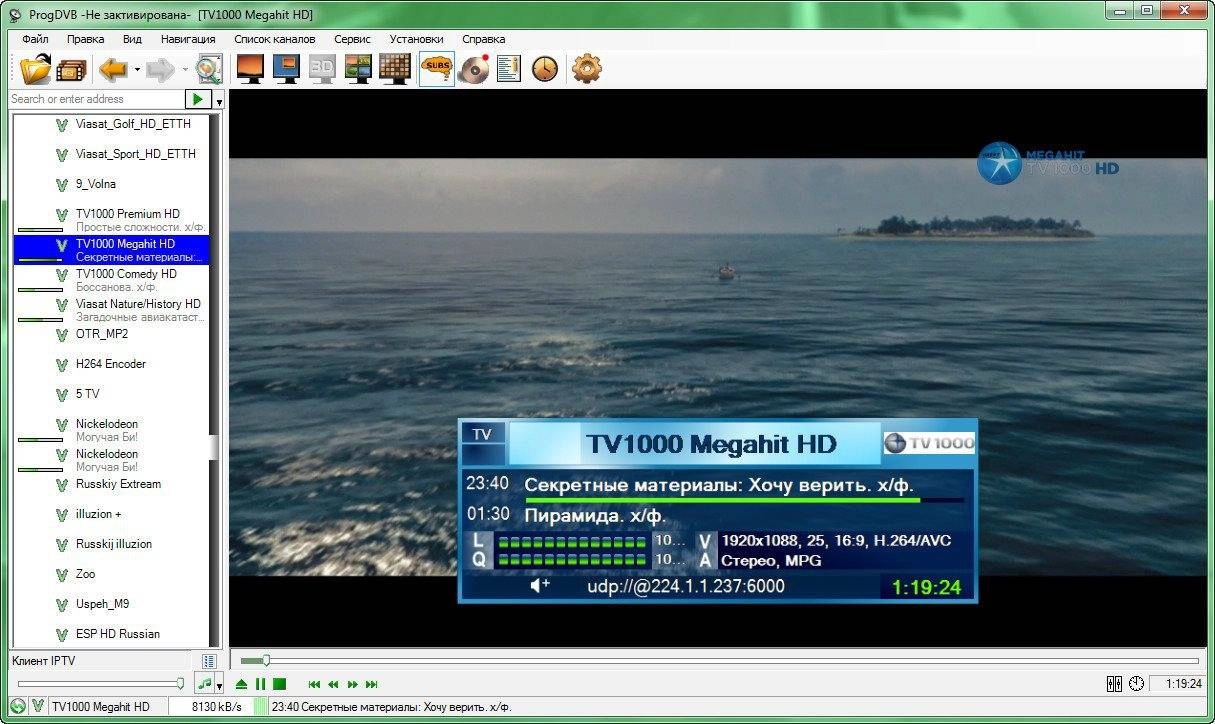The height and width of the screenshot is (724, 1215).
Task: Rewind with the green double-left arrows
Action: pyautogui.click(x=333, y=684)
